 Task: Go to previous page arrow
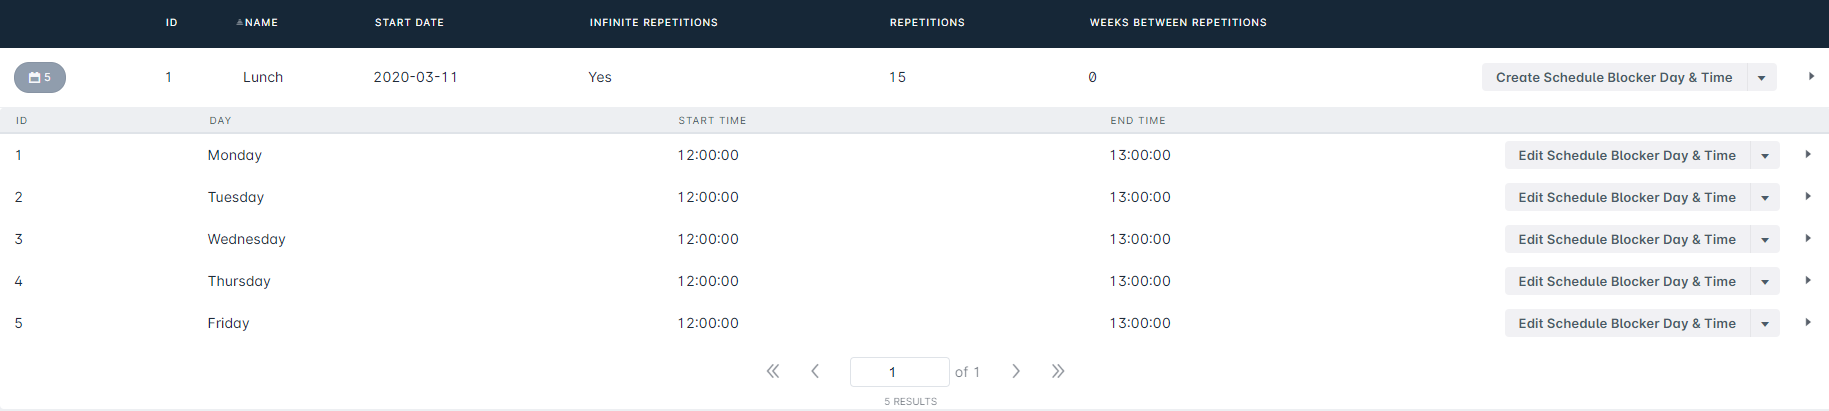[x=815, y=371]
